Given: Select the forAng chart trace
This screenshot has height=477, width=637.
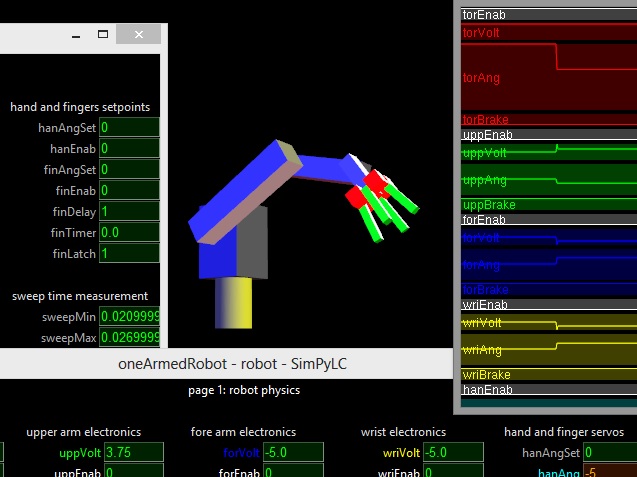Looking at the screenshot, I should (x=549, y=265).
